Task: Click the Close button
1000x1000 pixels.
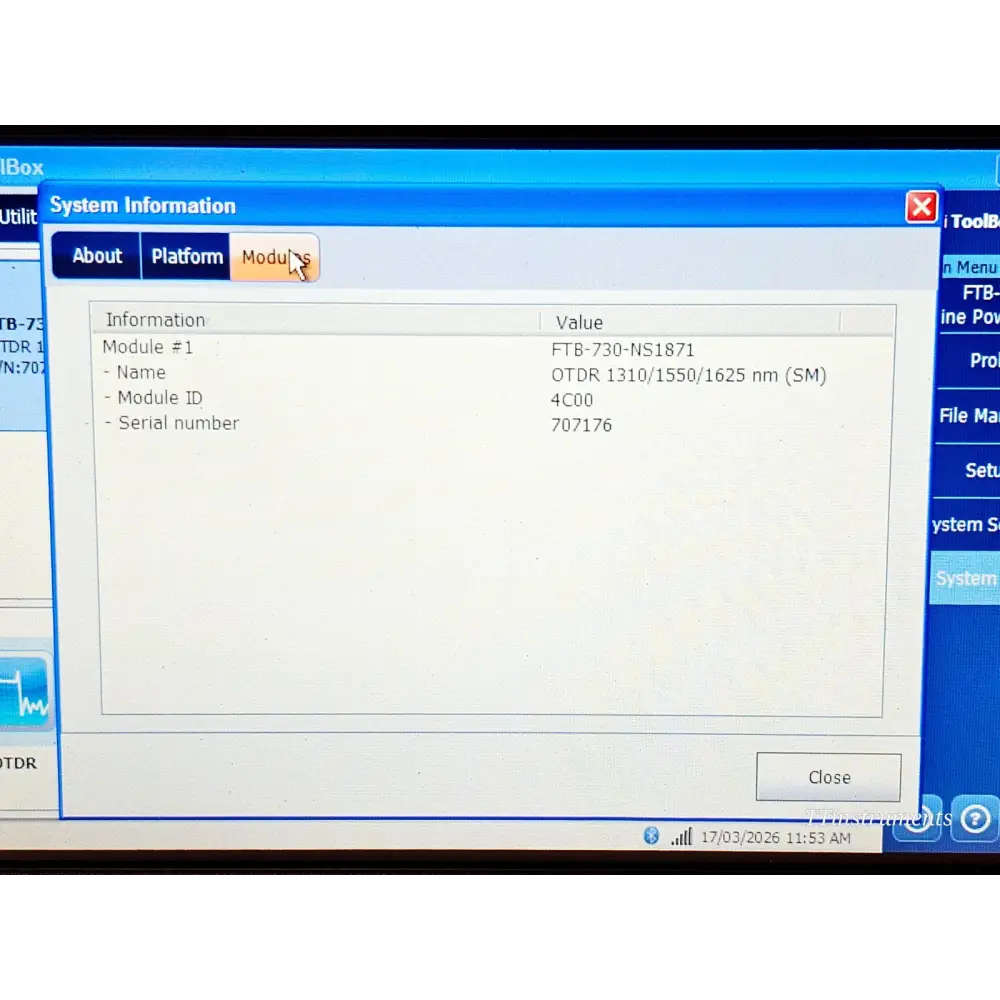Action: [x=828, y=777]
